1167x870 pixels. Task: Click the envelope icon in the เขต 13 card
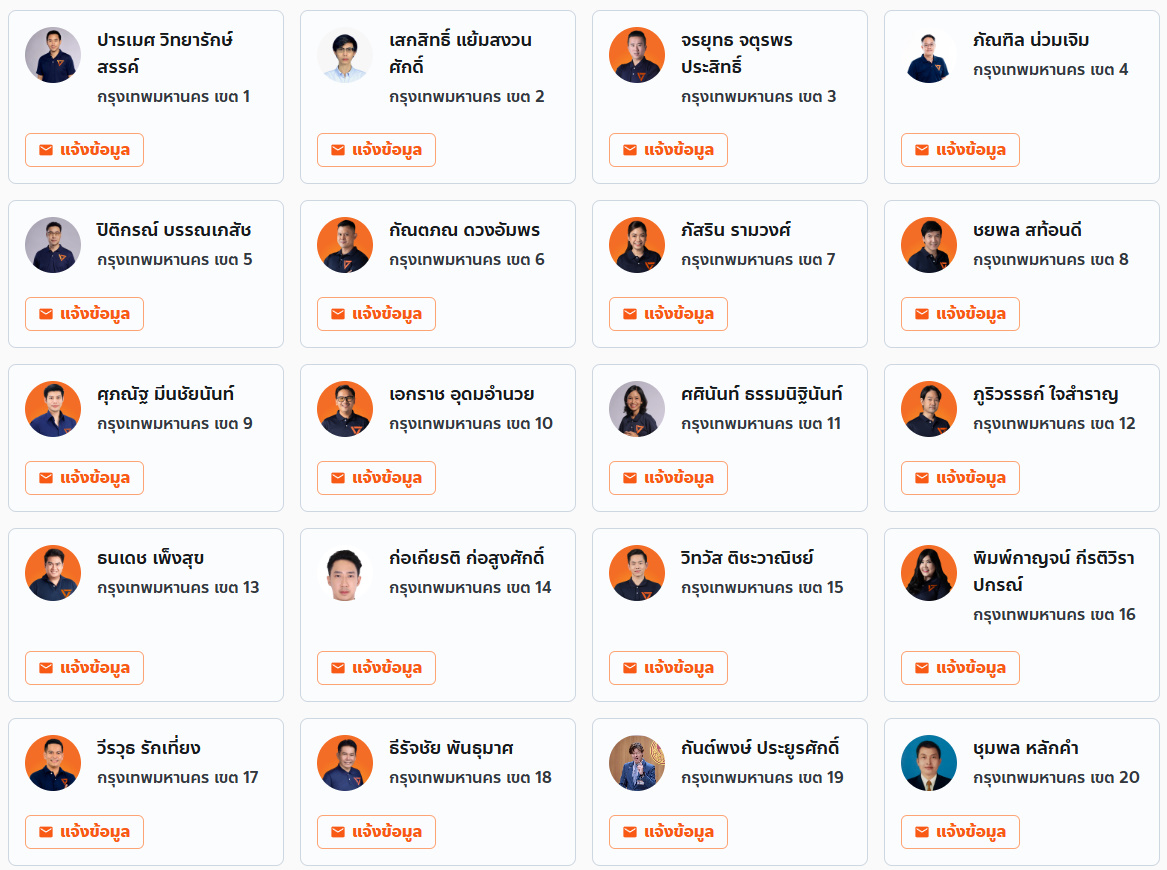pos(46,668)
